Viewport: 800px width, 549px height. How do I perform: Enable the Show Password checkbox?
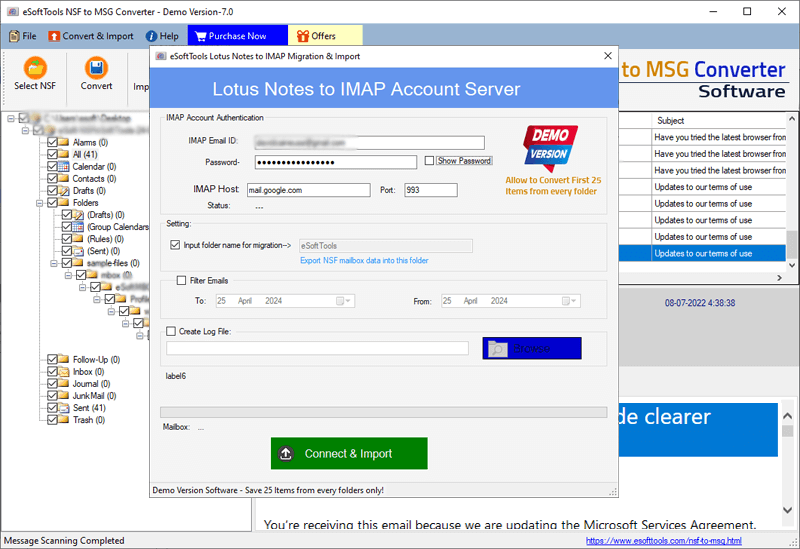(x=429, y=161)
